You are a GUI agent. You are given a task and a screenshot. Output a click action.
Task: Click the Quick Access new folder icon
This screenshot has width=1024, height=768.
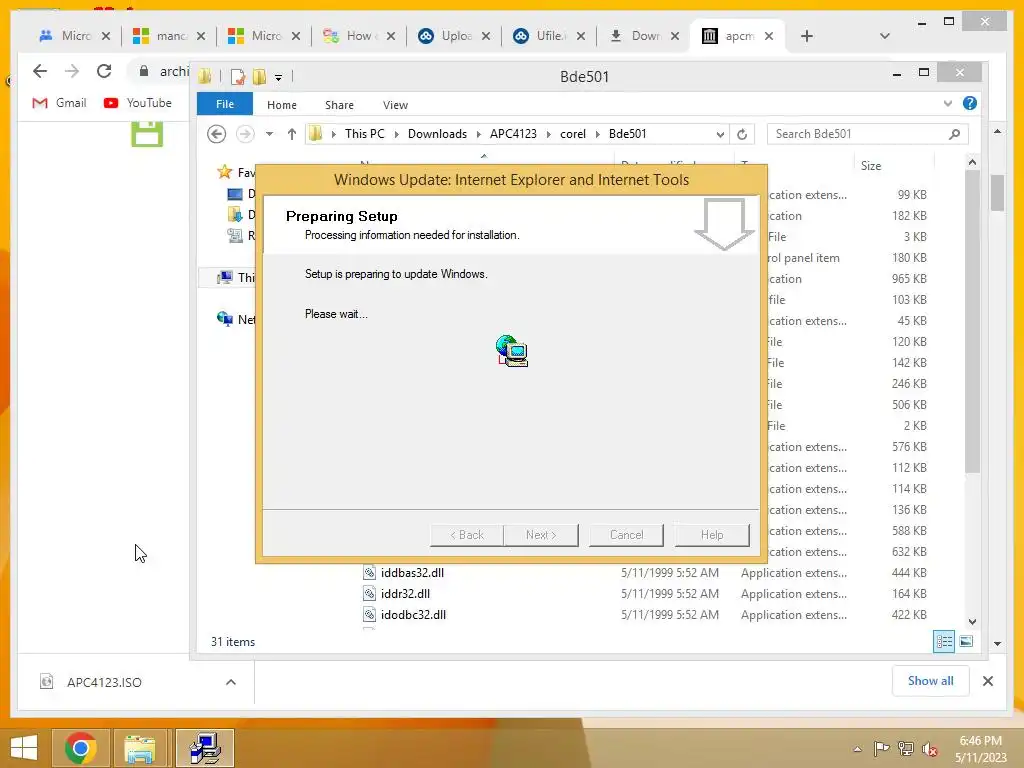[x=259, y=77]
